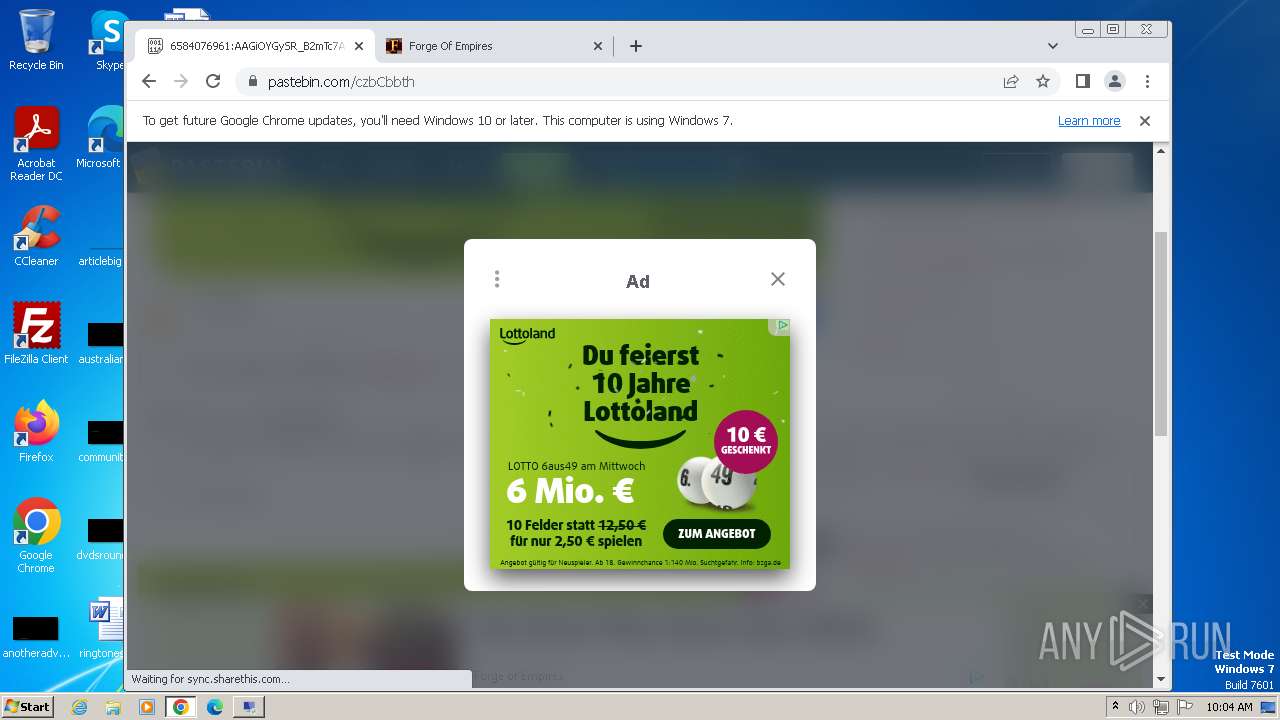Go back to the previous page
This screenshot has width=1280, height=720.
click(x=149, y=81)
